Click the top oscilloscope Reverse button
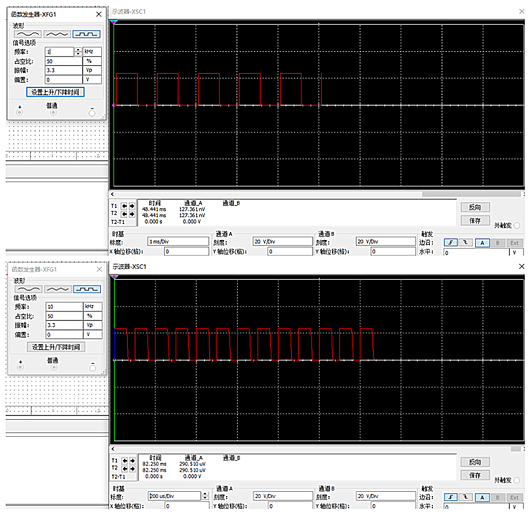Image resolution: width=530 pixels, height=514 pixels. tap(475, 207)
